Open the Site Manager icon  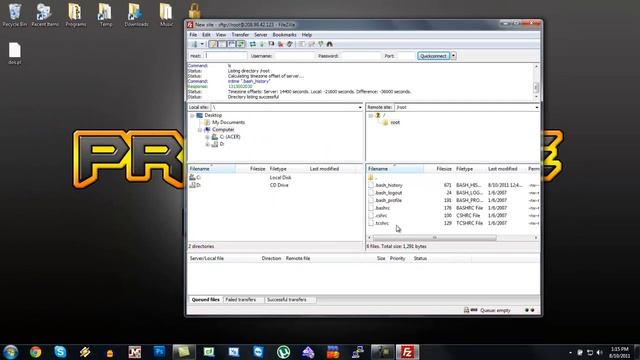(x=194, y=44)
